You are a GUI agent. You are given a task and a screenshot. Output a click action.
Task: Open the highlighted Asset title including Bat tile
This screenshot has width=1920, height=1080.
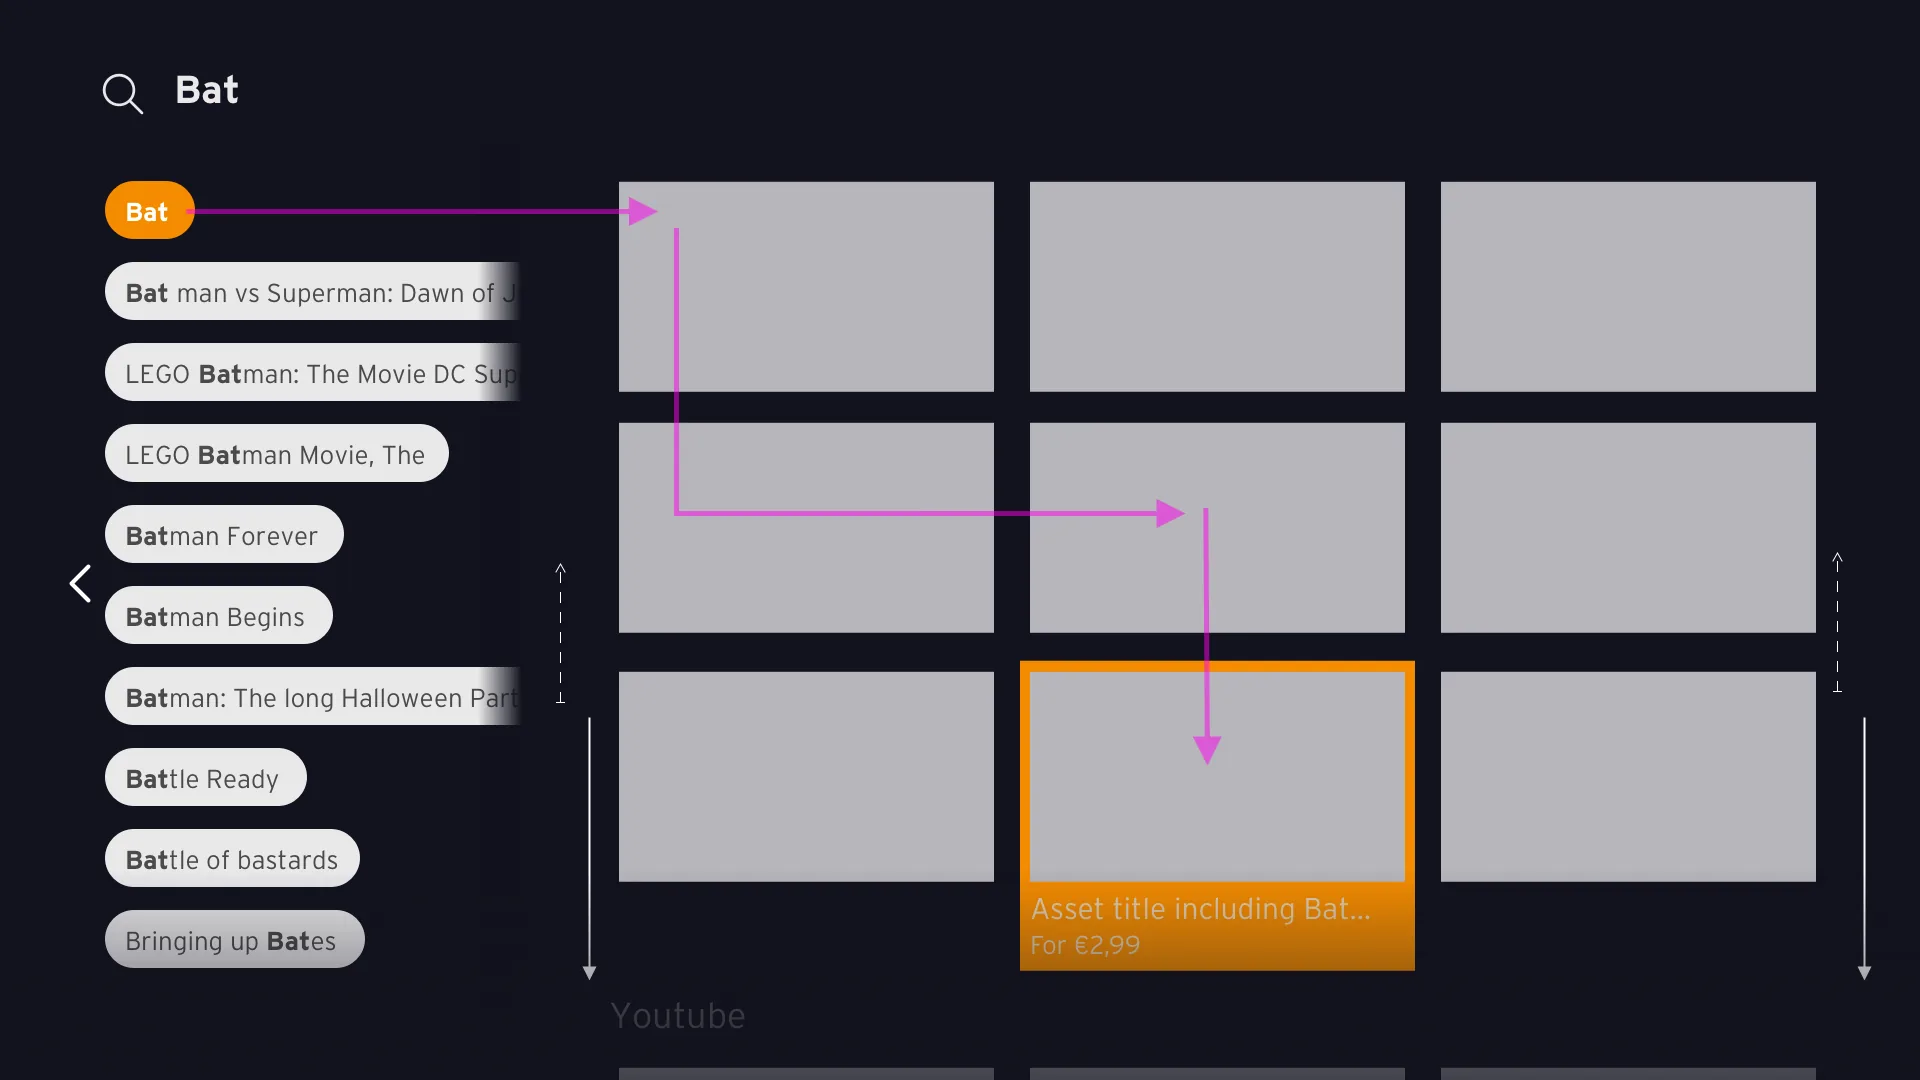pos(1217,816)
